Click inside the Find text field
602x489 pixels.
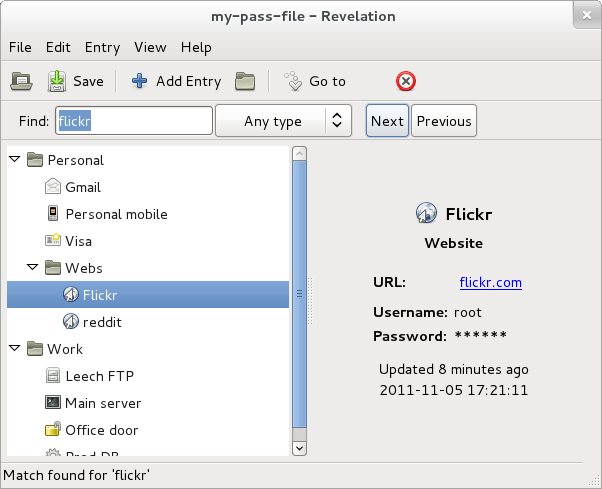pos(134,121)
